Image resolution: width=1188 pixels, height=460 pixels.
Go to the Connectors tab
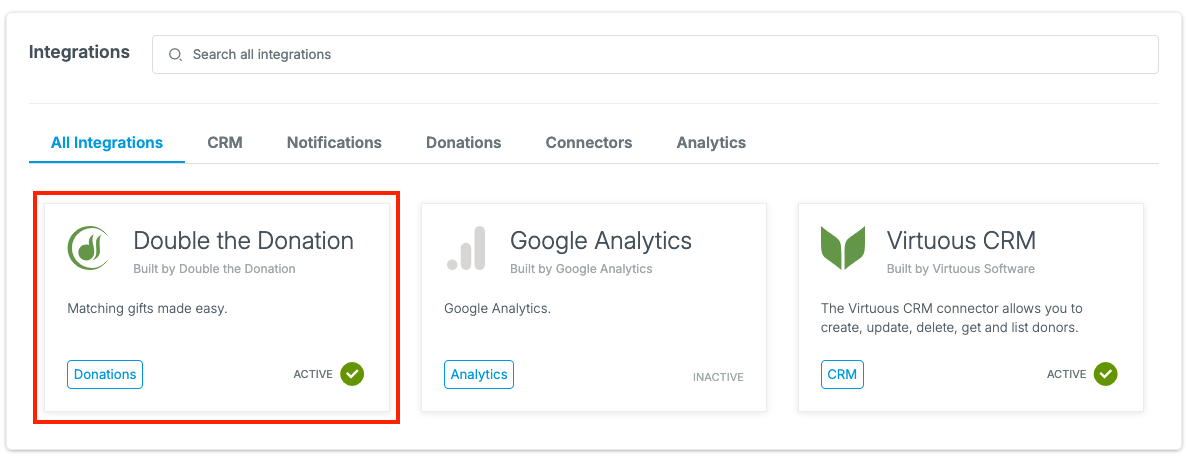[x=589, y=142]
